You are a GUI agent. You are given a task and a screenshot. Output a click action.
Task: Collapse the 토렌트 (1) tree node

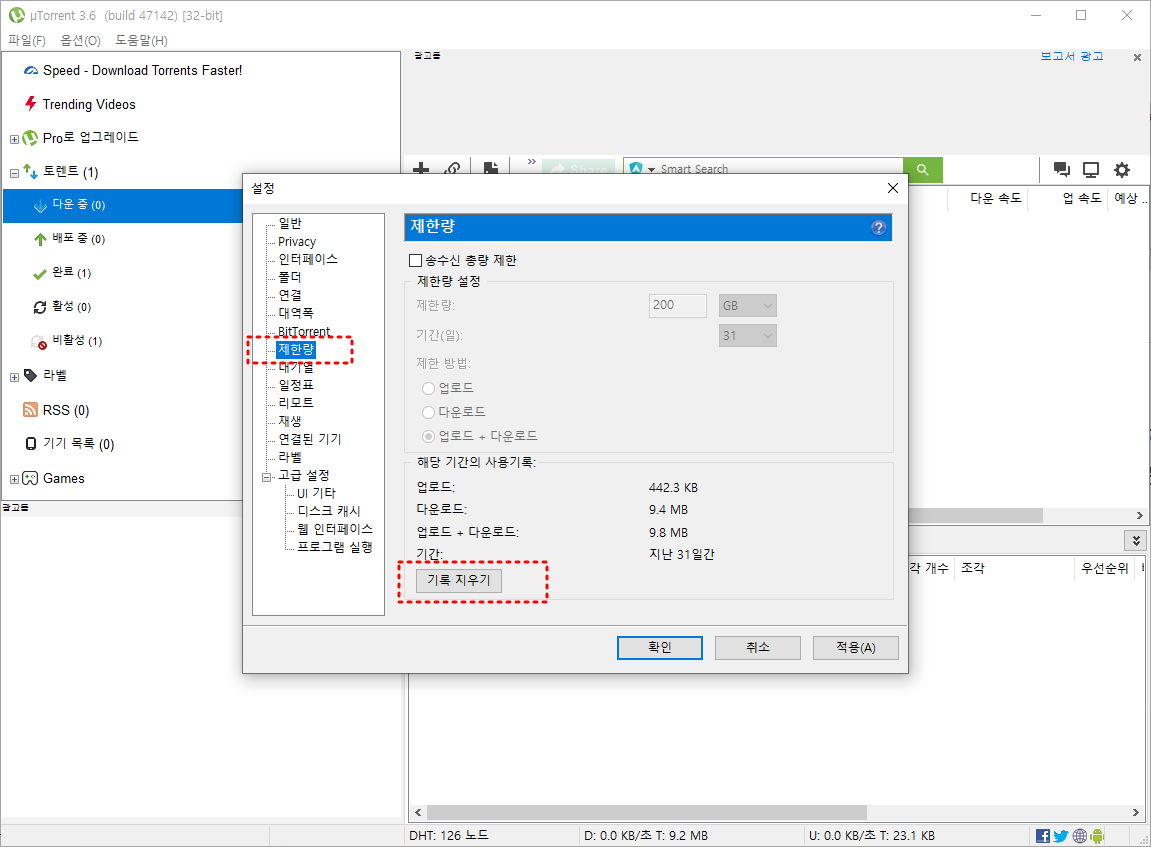14,173
